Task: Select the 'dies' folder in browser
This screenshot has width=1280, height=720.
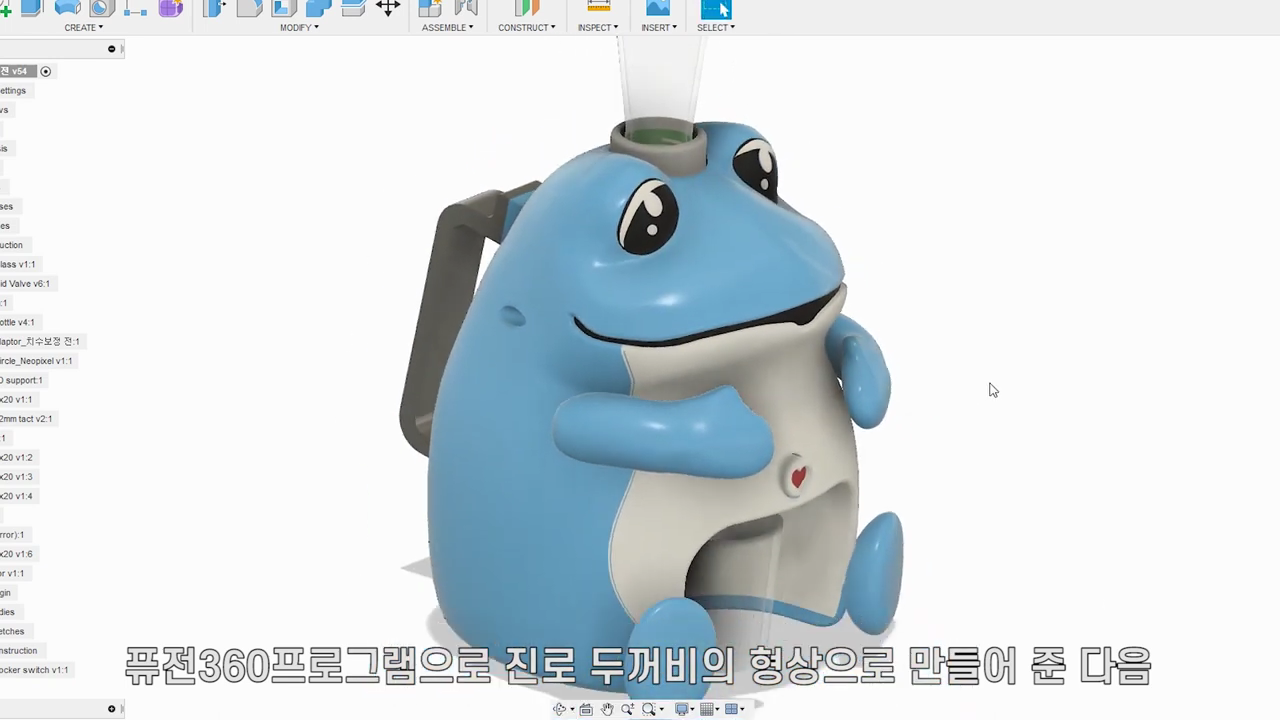Action: tap(9, 612)
